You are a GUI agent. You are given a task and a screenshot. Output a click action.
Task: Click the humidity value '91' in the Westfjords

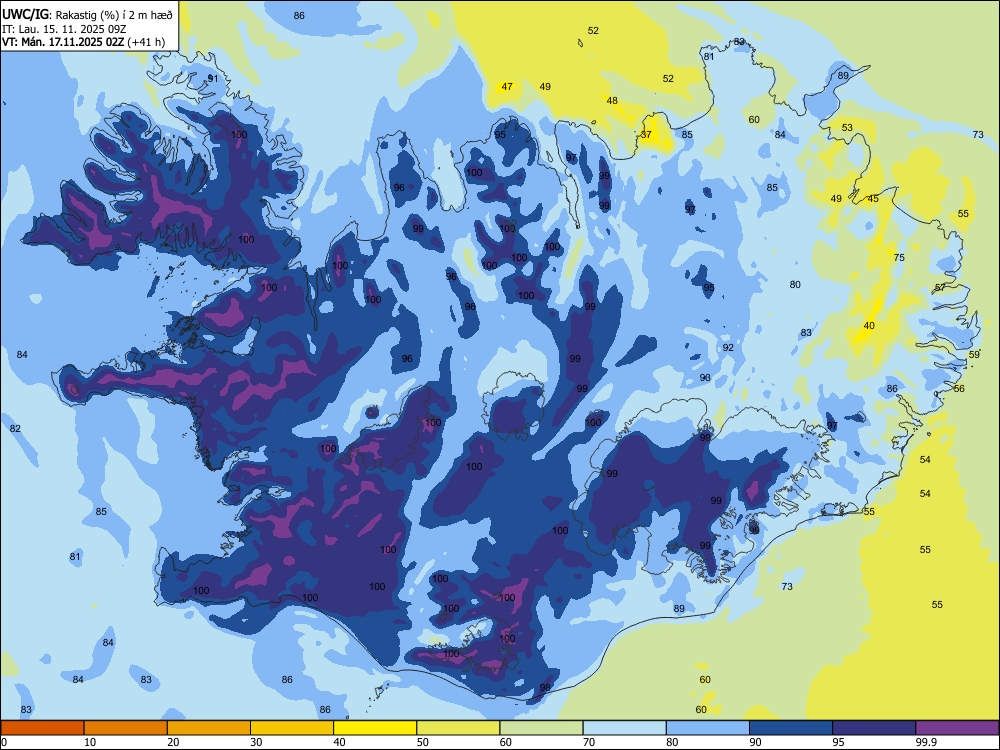(213, 78)
